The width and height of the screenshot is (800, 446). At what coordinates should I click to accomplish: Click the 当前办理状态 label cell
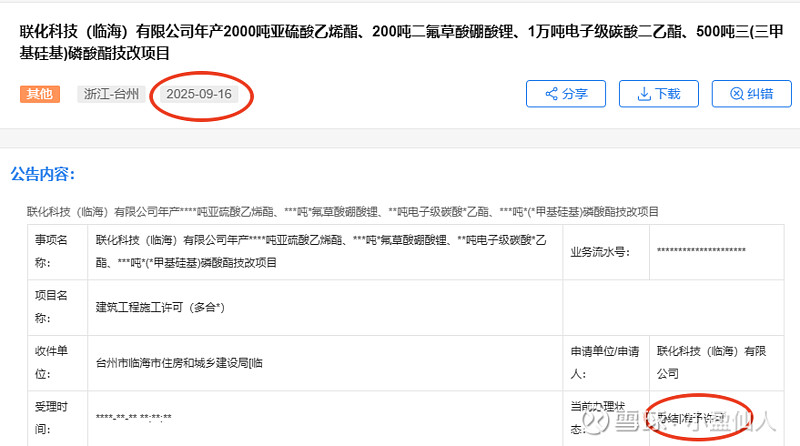[606, 418]
